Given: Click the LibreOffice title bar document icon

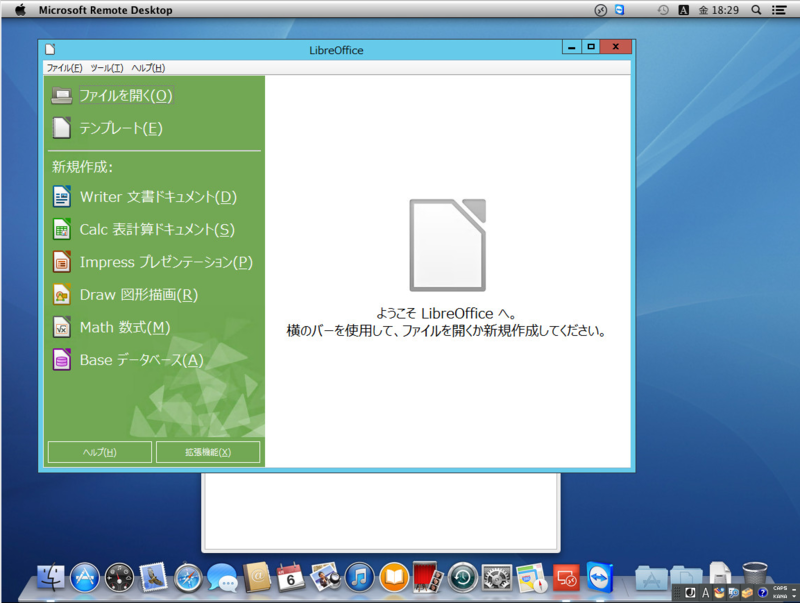Looking at the screenshot, I should (x=50, y=49).
